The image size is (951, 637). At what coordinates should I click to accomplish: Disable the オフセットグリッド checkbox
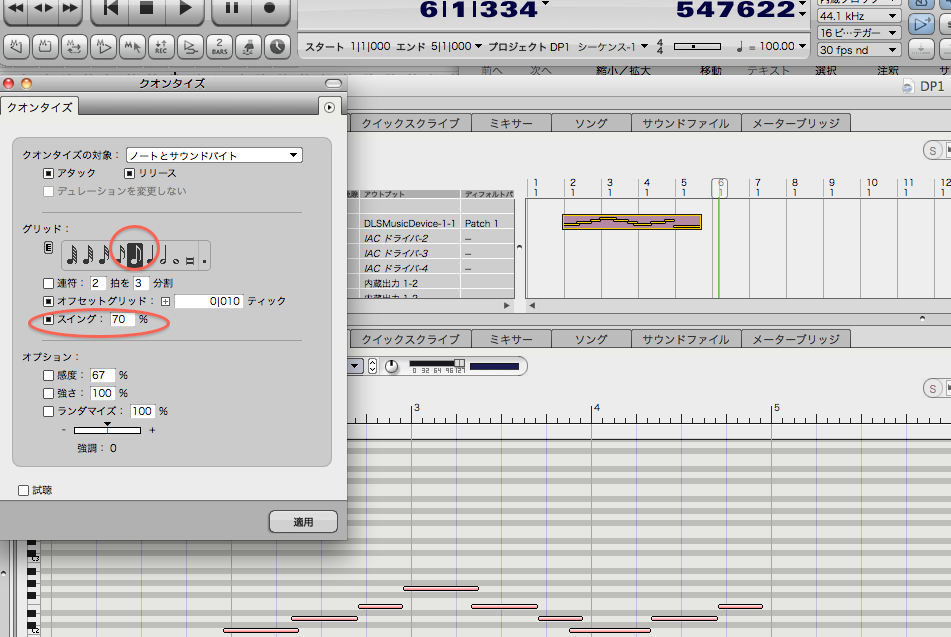pos(49,301)
